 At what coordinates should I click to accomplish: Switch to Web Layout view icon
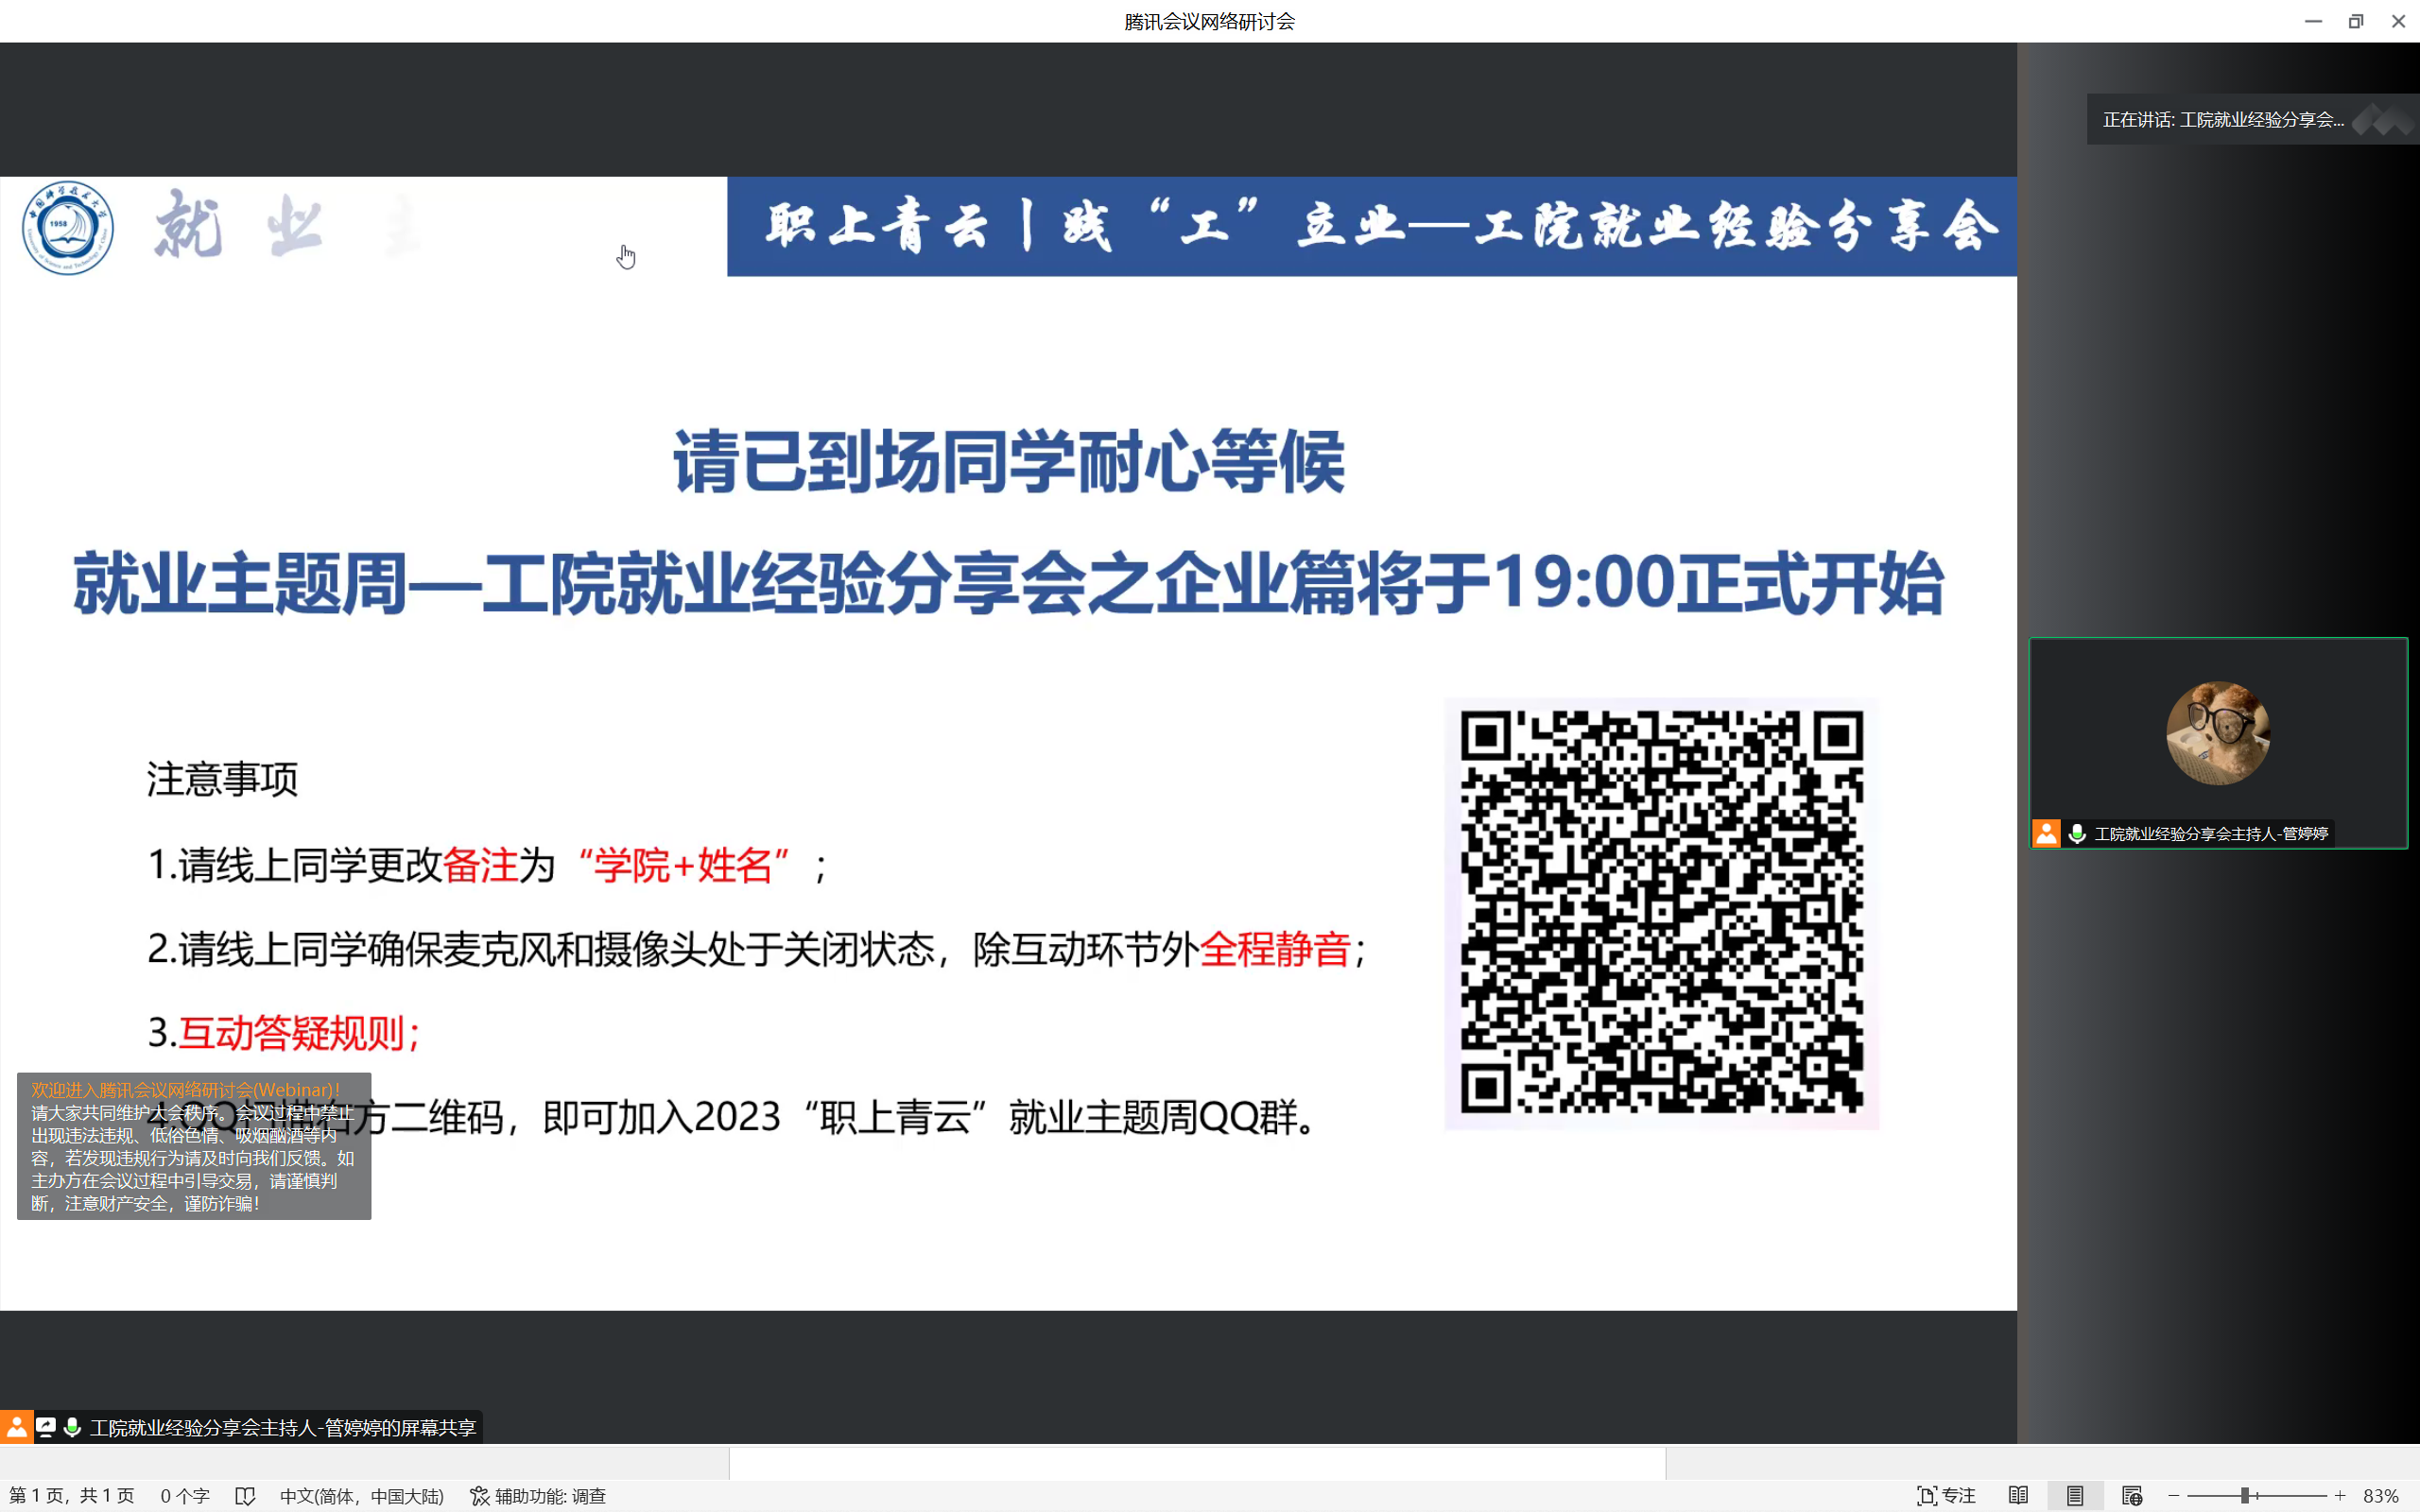(2131, 1496)
